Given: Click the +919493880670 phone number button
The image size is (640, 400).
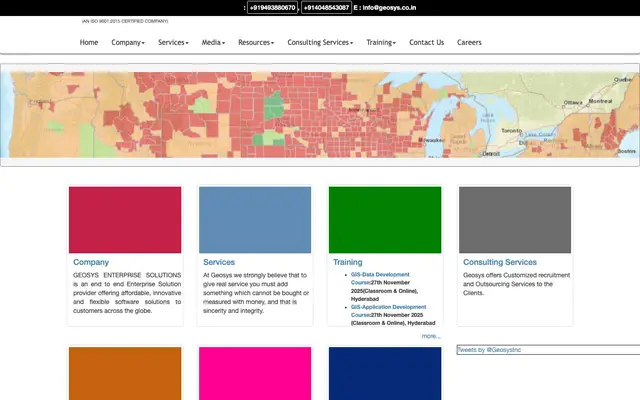Looking at the screenshot, I should tap(272, 7).
